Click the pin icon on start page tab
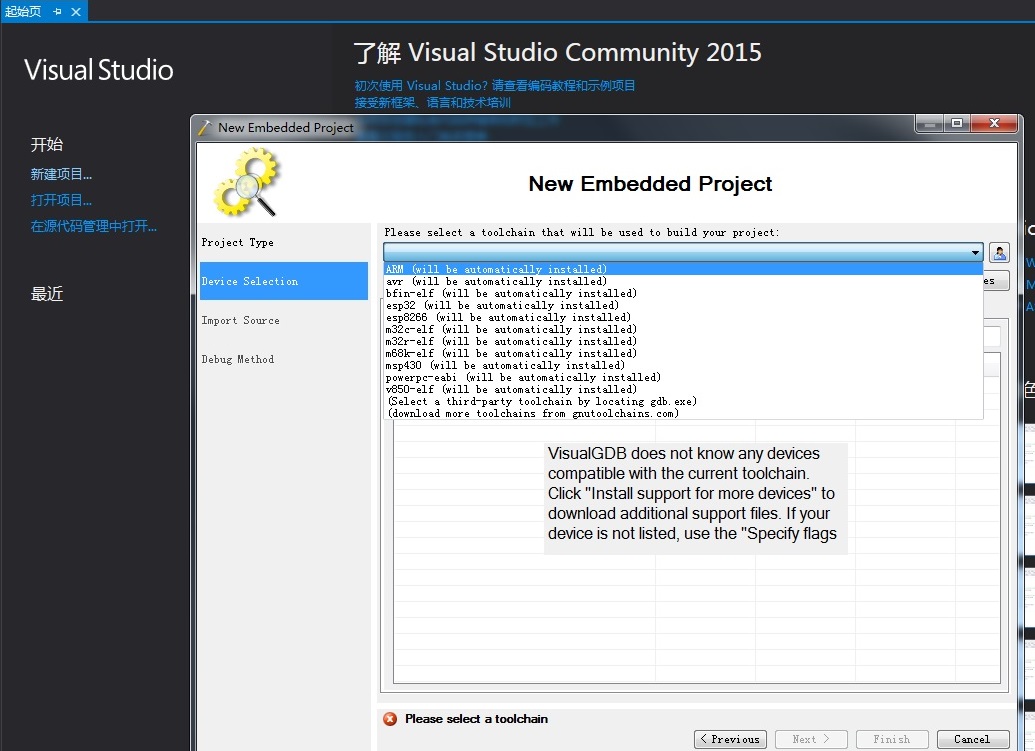This screenshot has width=1035, height=751. (57, 12)
